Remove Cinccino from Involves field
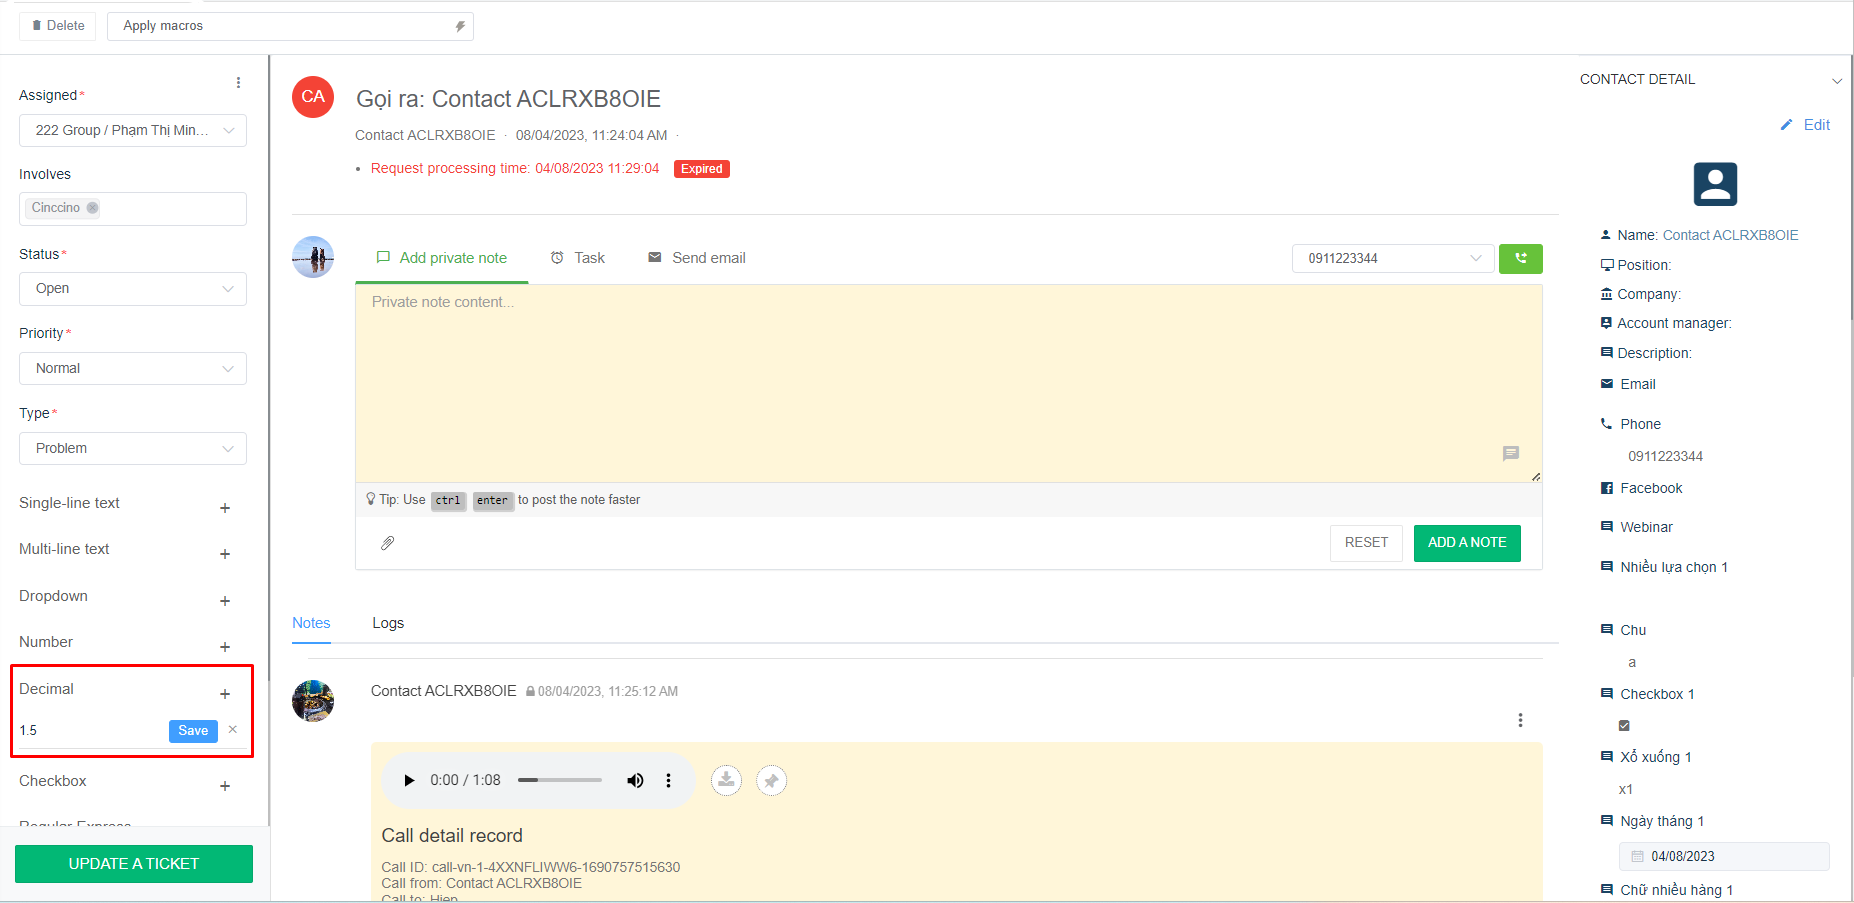 92,208
